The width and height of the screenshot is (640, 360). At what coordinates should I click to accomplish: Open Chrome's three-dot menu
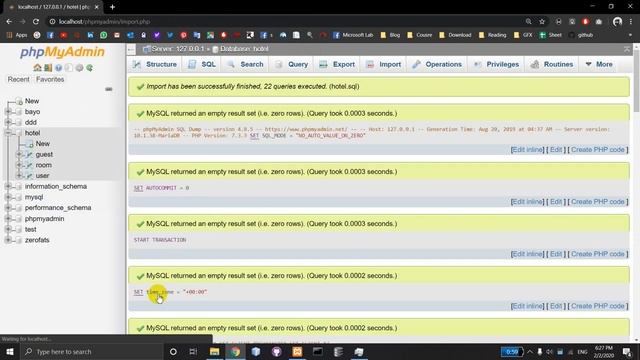[x=631, y=22]
